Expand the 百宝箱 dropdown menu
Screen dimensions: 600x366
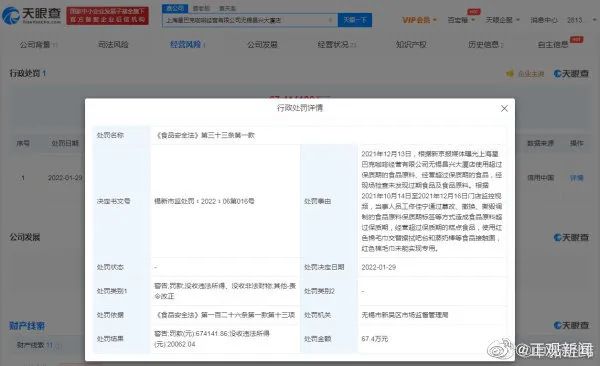[461, 20]
